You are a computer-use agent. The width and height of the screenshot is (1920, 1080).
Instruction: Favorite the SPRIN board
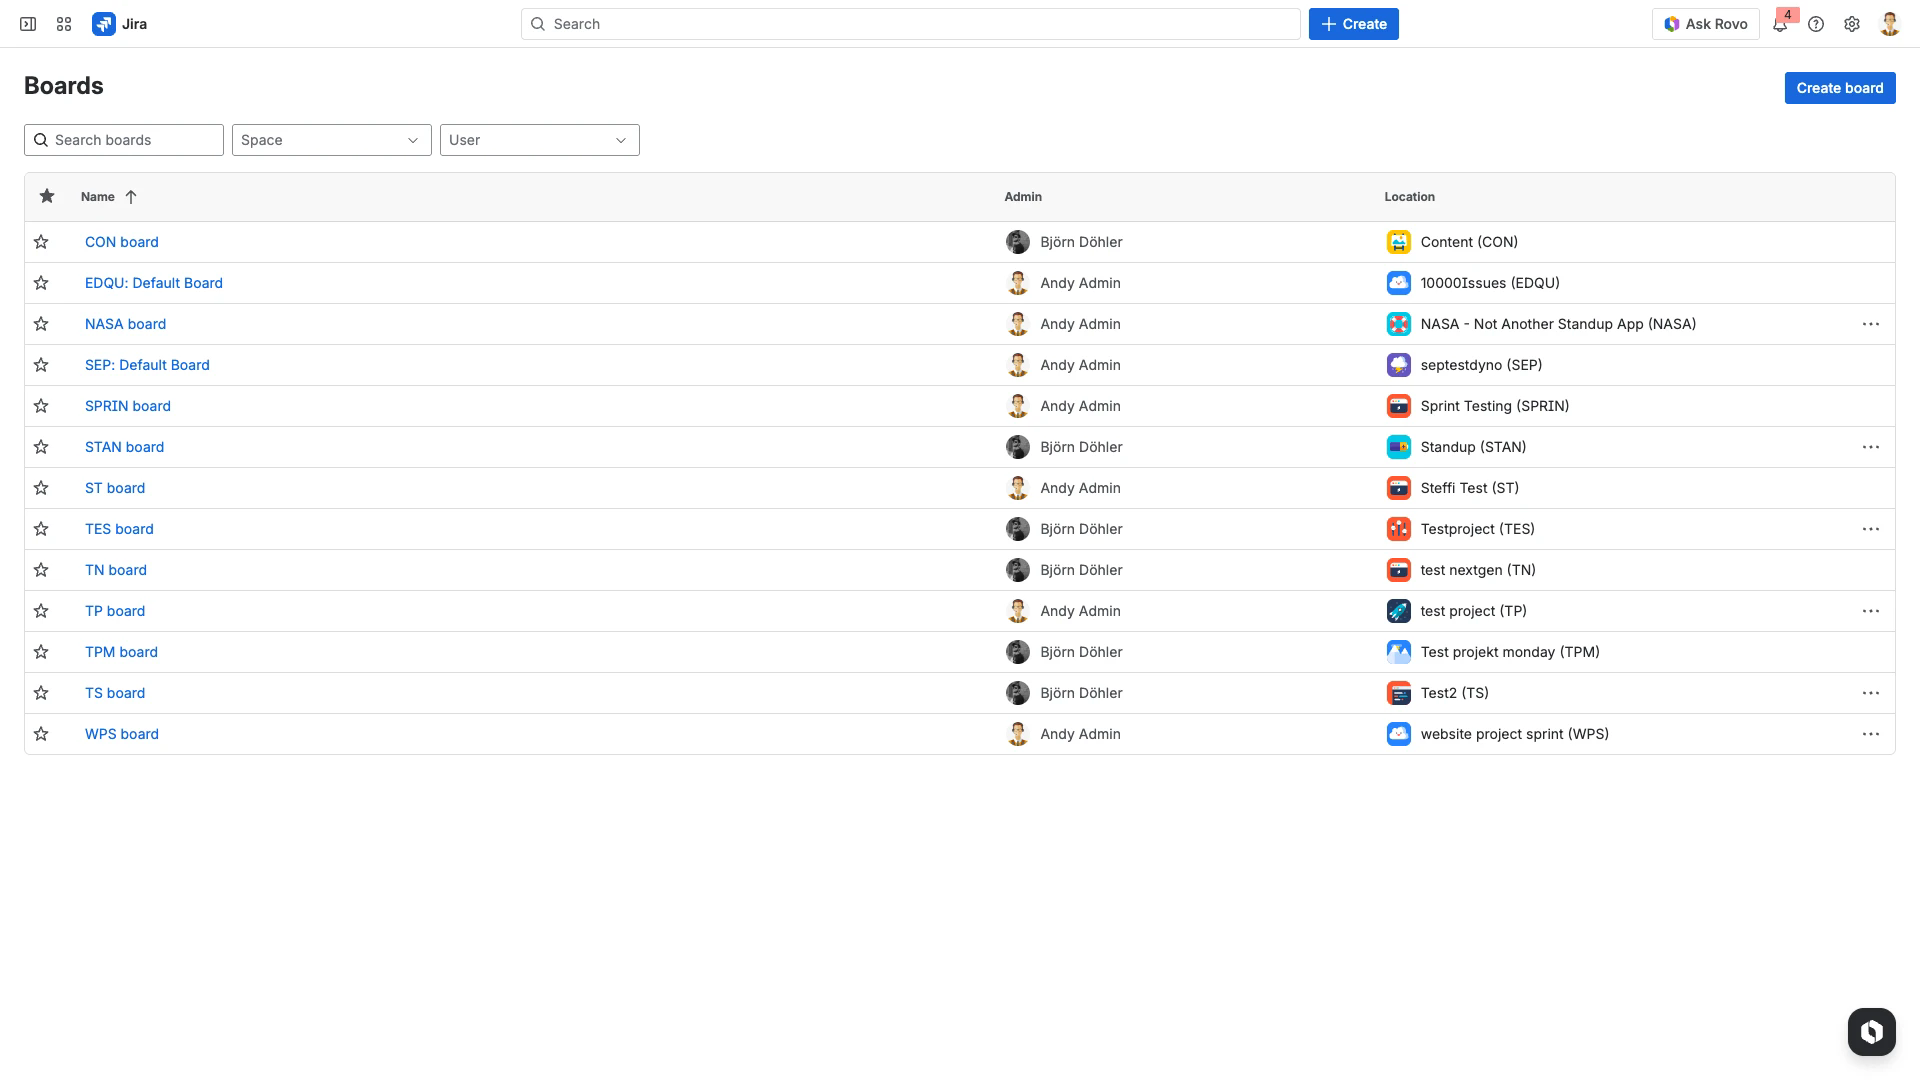[41, 405]
